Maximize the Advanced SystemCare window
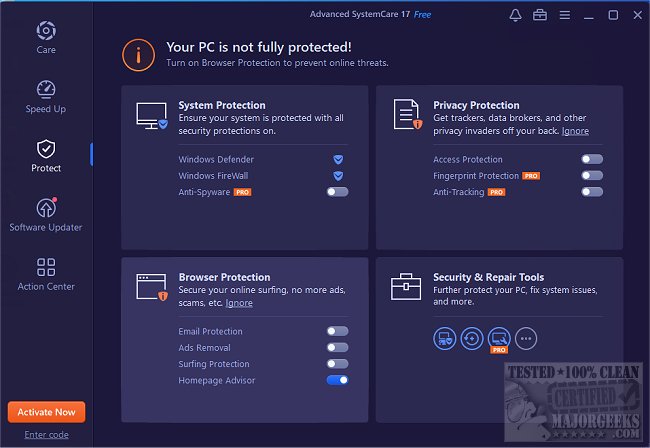Screen dimensions: 650x448 (x=613, y=15)
